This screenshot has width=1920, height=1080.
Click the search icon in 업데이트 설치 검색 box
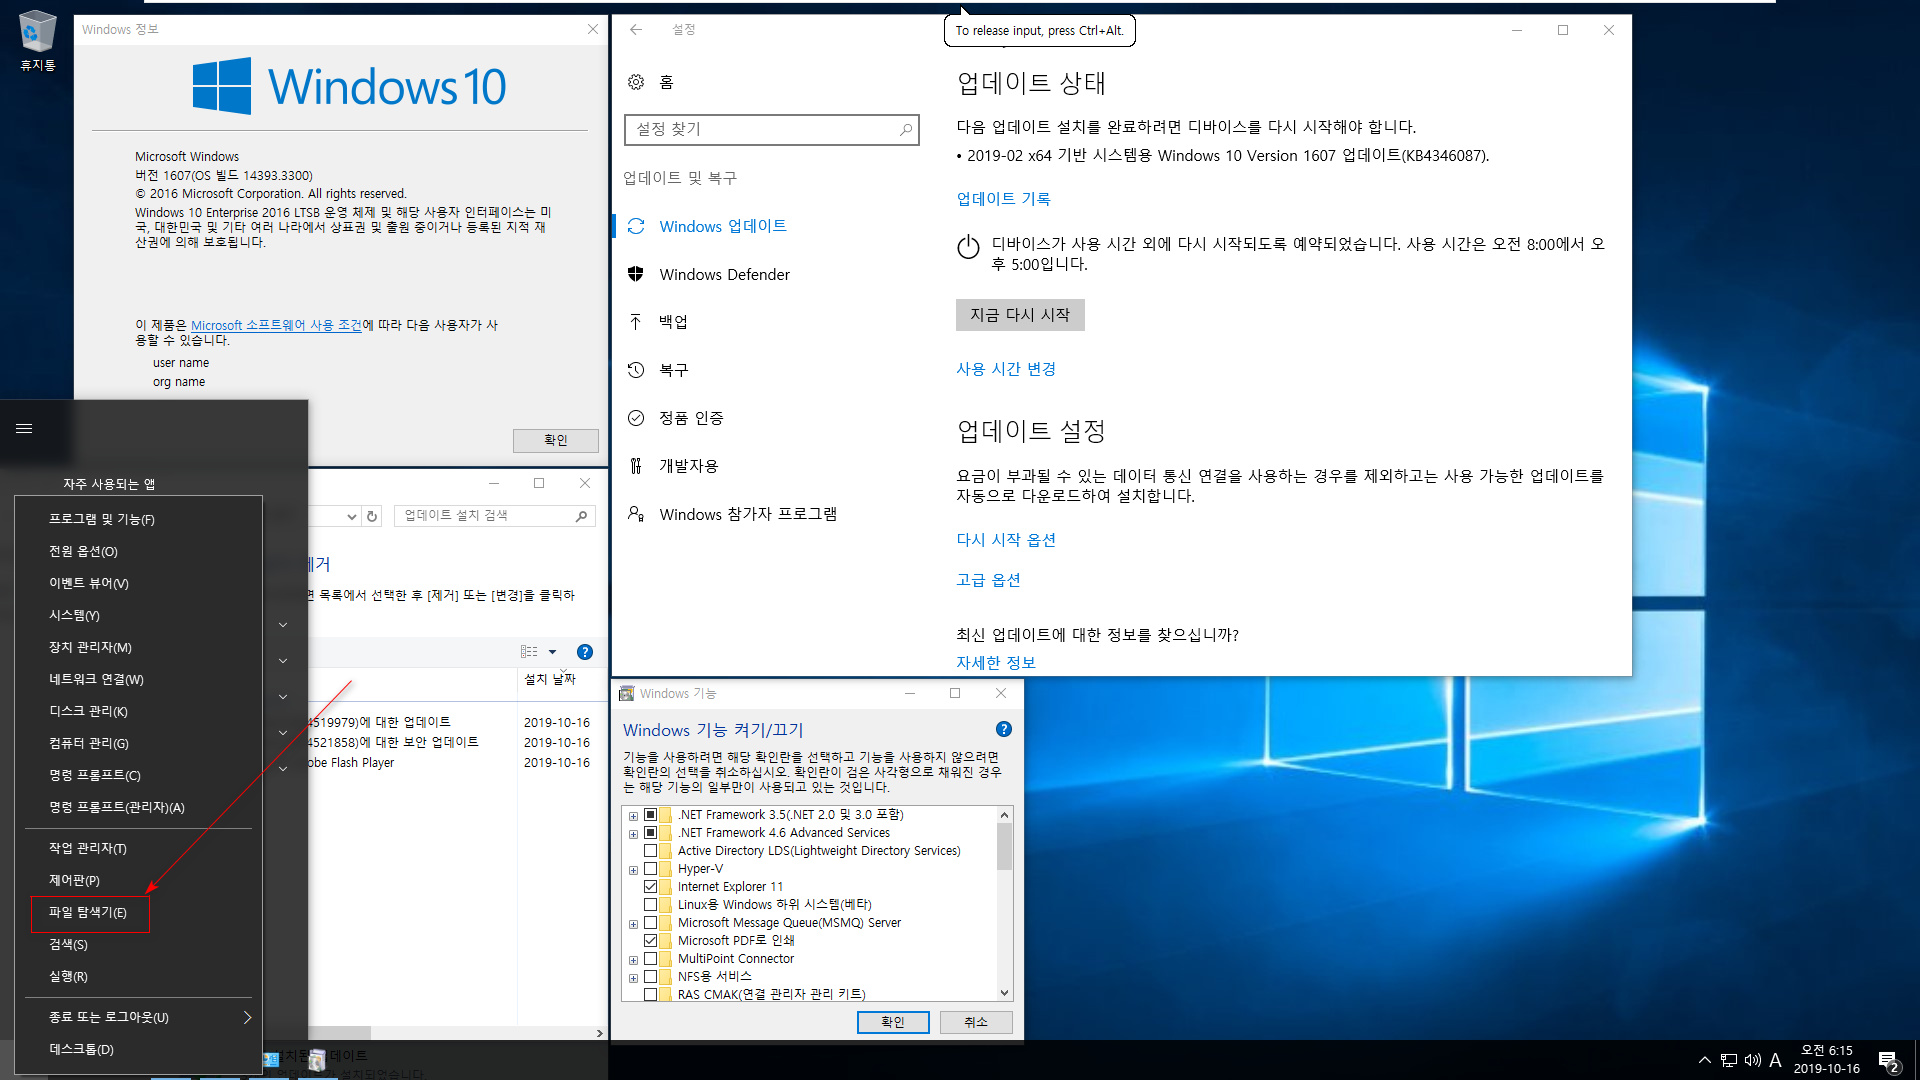pos(581,516)
